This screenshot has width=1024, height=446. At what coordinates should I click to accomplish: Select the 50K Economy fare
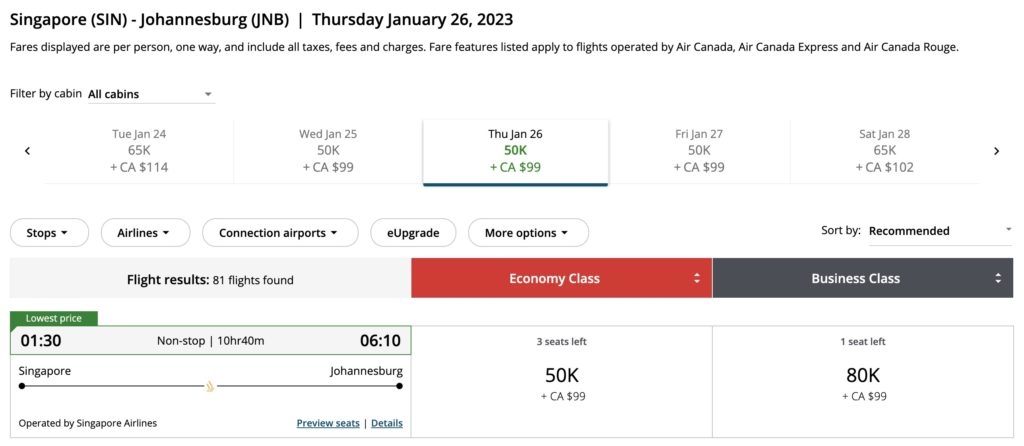coord(561,382)
